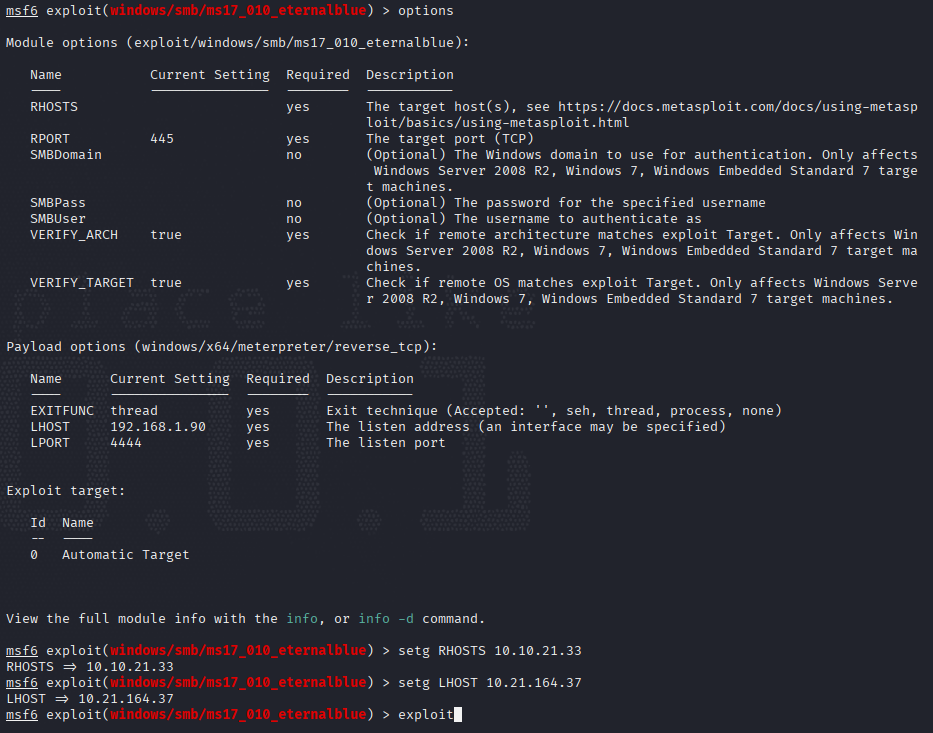
Task: Select the SMBPass option name
Action: point(58,203)
